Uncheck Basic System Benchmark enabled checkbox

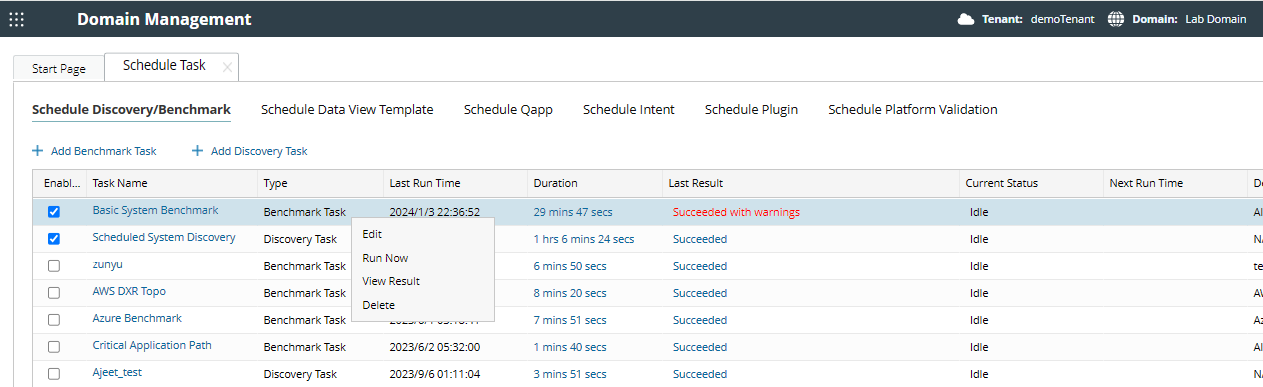[54, 212]
